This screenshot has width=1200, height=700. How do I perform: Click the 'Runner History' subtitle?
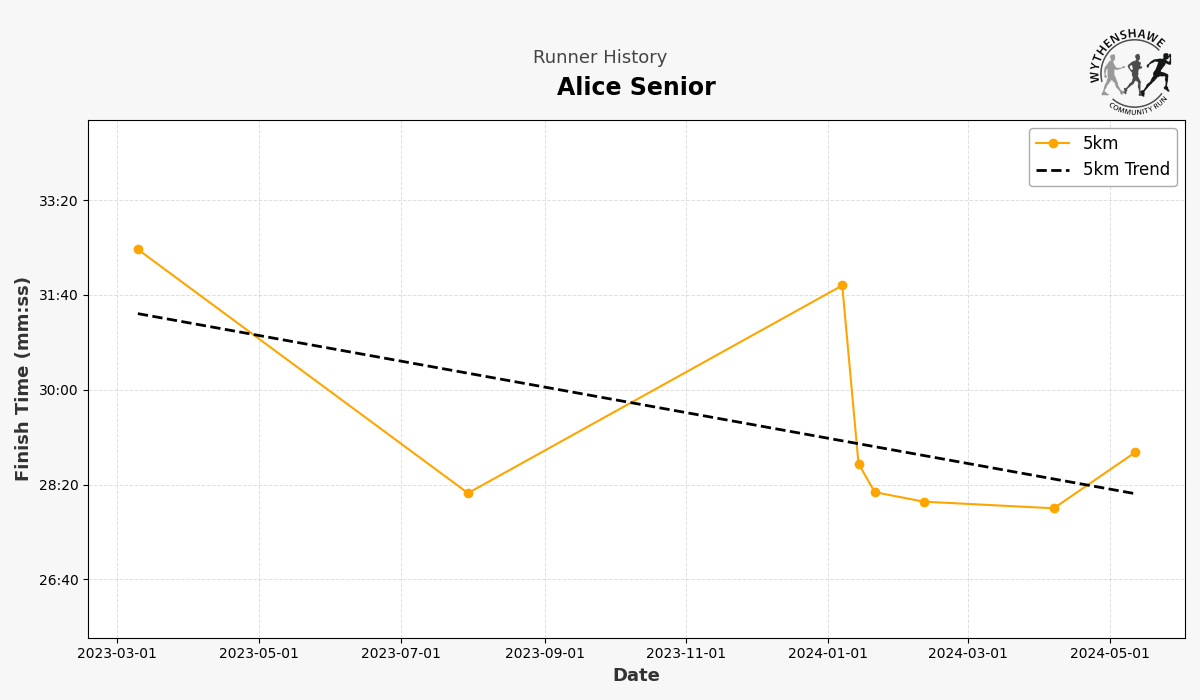(600, 58)
